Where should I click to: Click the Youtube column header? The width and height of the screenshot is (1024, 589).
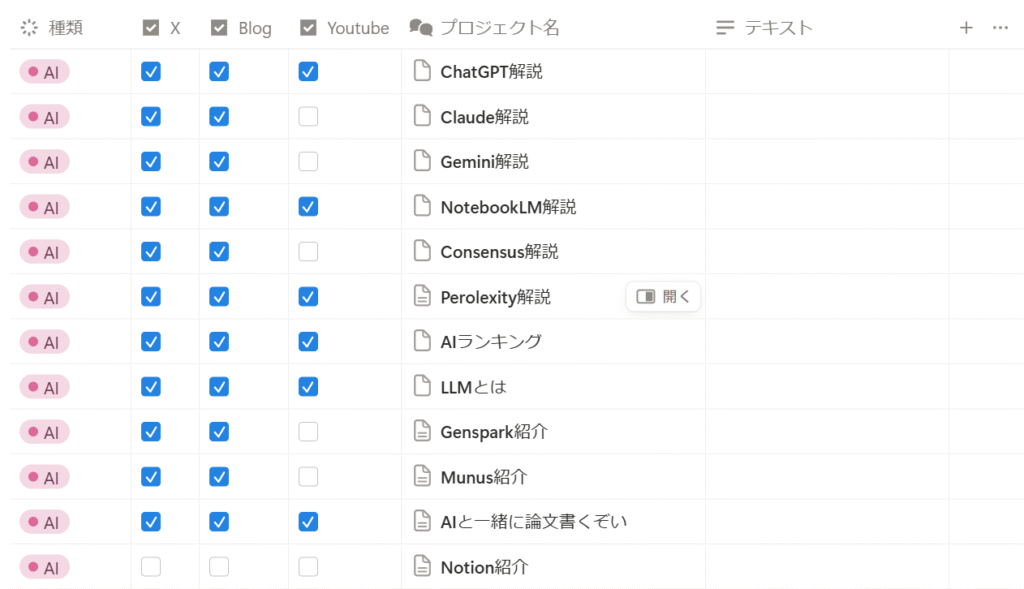tap(357, 28)
